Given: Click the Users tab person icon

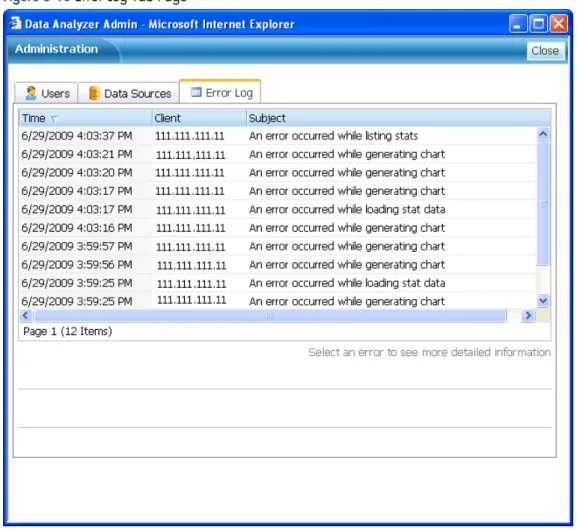Looking at the screenshot, I should click(31, 93).
